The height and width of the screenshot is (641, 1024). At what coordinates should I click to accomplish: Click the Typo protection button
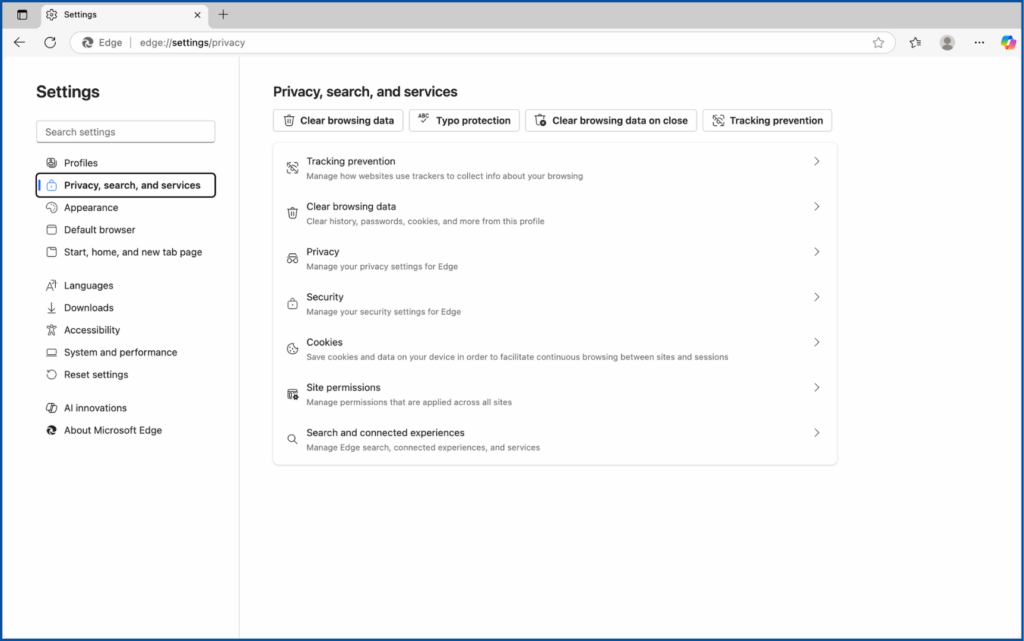[464, 121]
